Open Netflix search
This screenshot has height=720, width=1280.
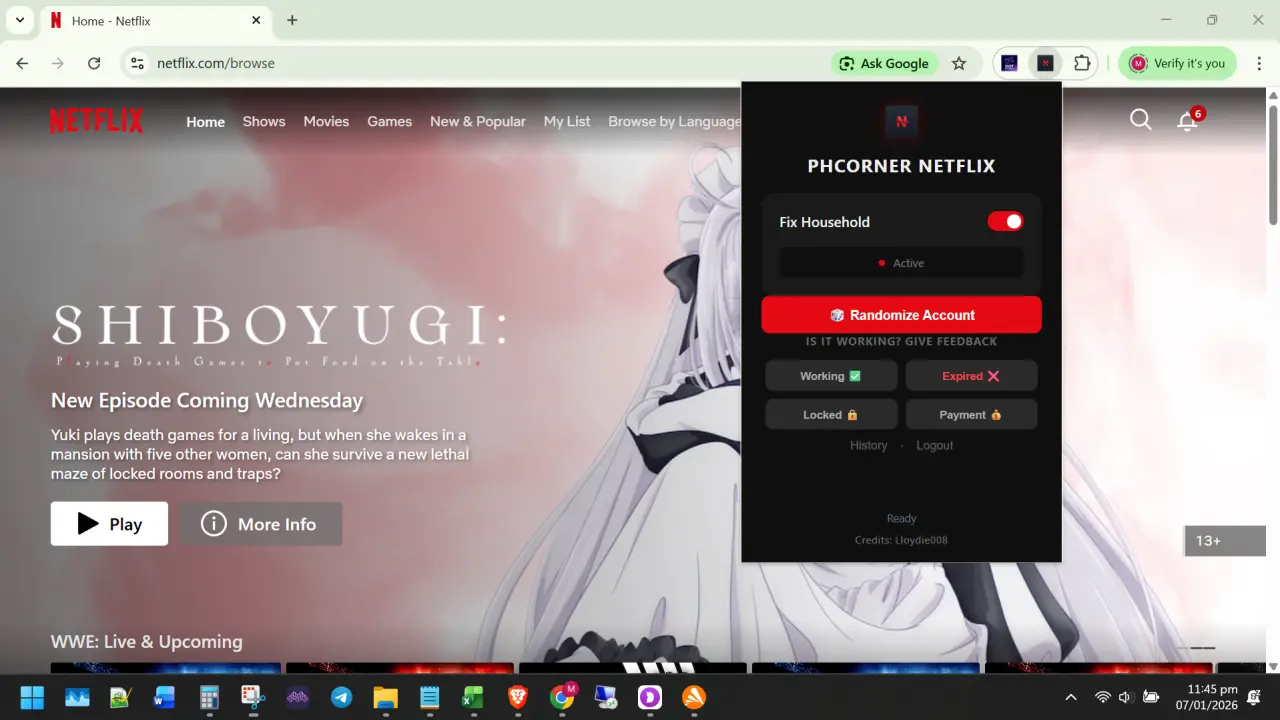click(x=1140, y=120)
